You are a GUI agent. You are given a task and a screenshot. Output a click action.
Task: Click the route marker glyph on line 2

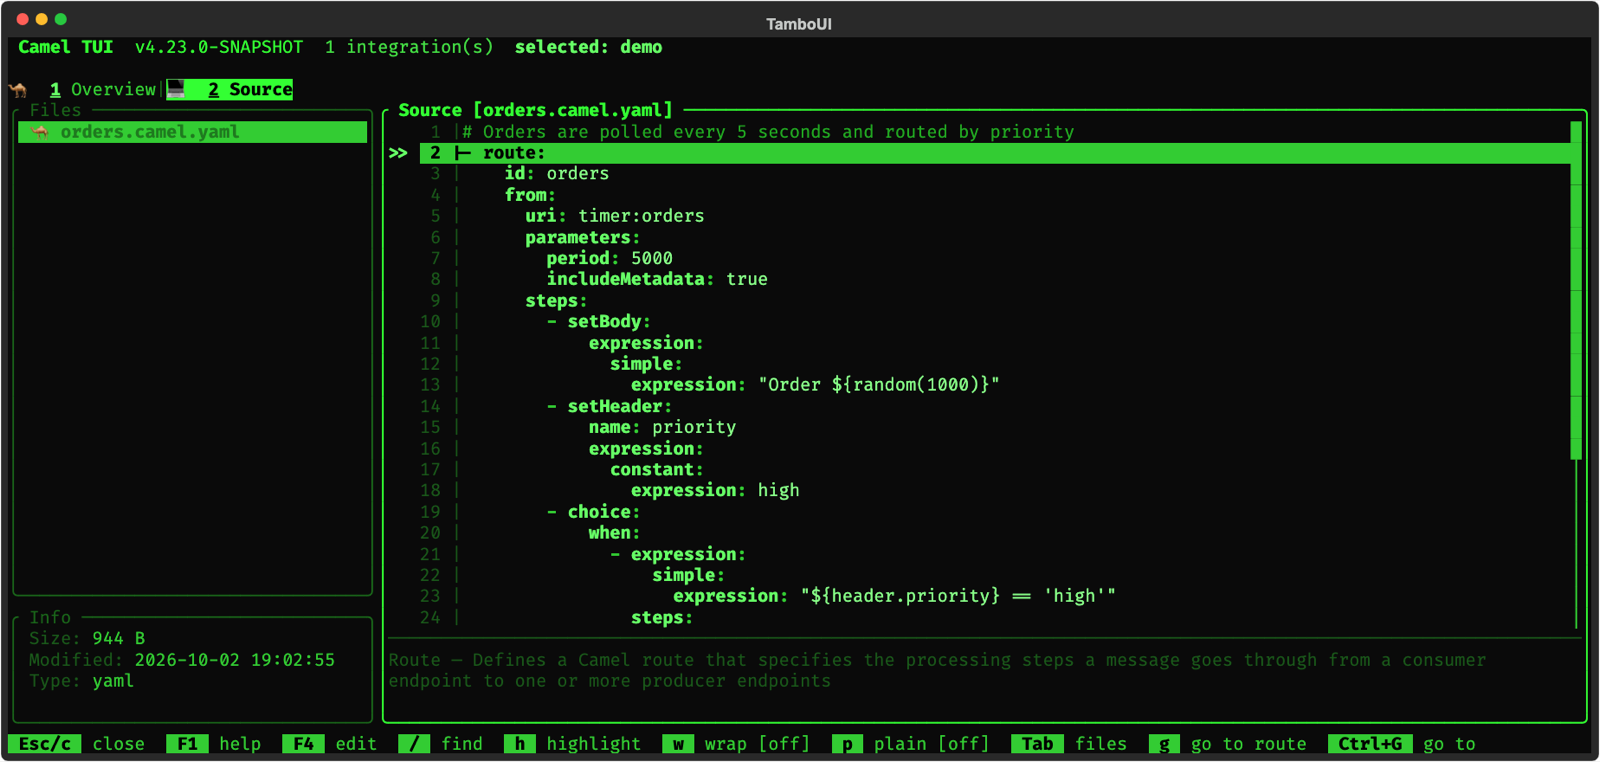click(x=463, y=153)
